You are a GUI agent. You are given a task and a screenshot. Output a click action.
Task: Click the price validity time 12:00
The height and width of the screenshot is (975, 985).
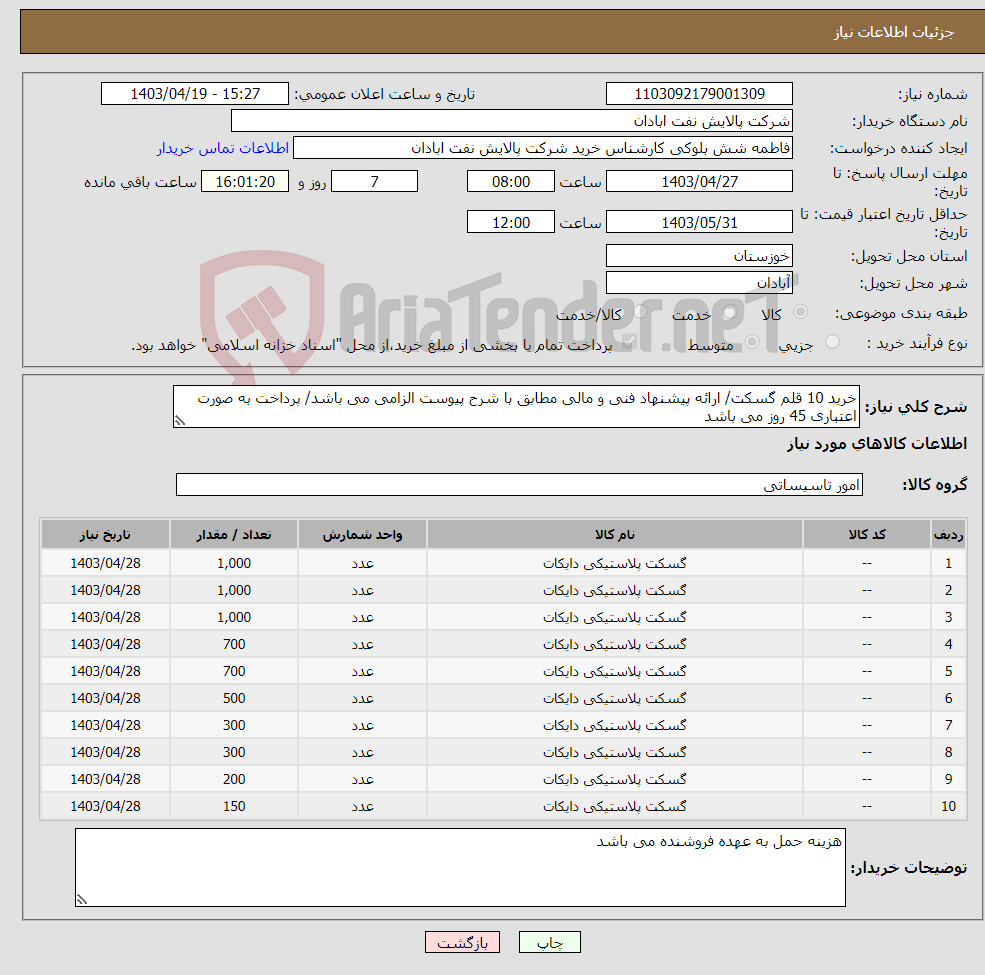click(x=511, y=222)
